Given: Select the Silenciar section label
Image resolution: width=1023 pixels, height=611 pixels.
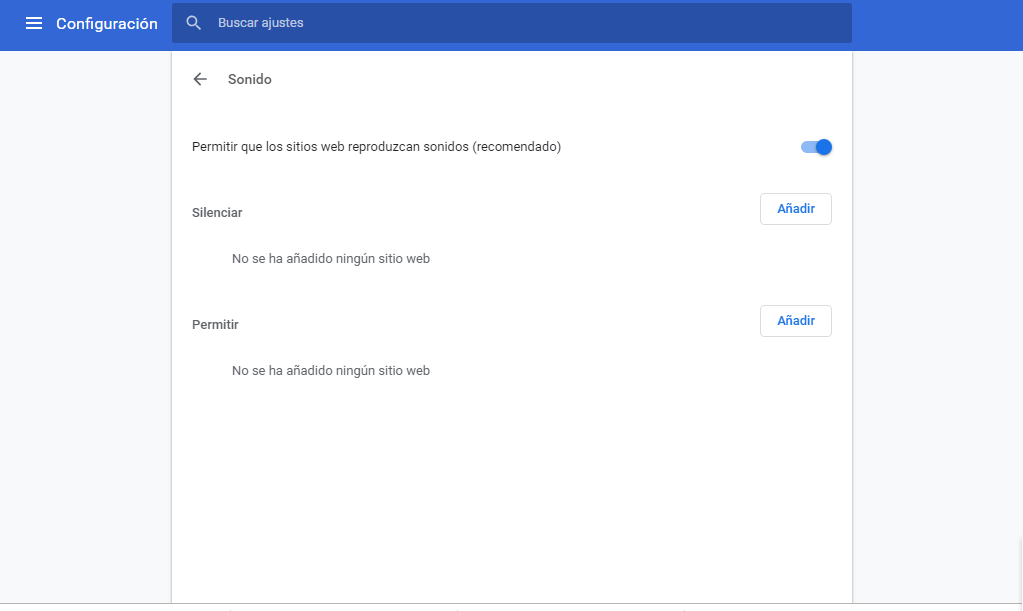Looking at the screenshot, I should click(217, 213).
